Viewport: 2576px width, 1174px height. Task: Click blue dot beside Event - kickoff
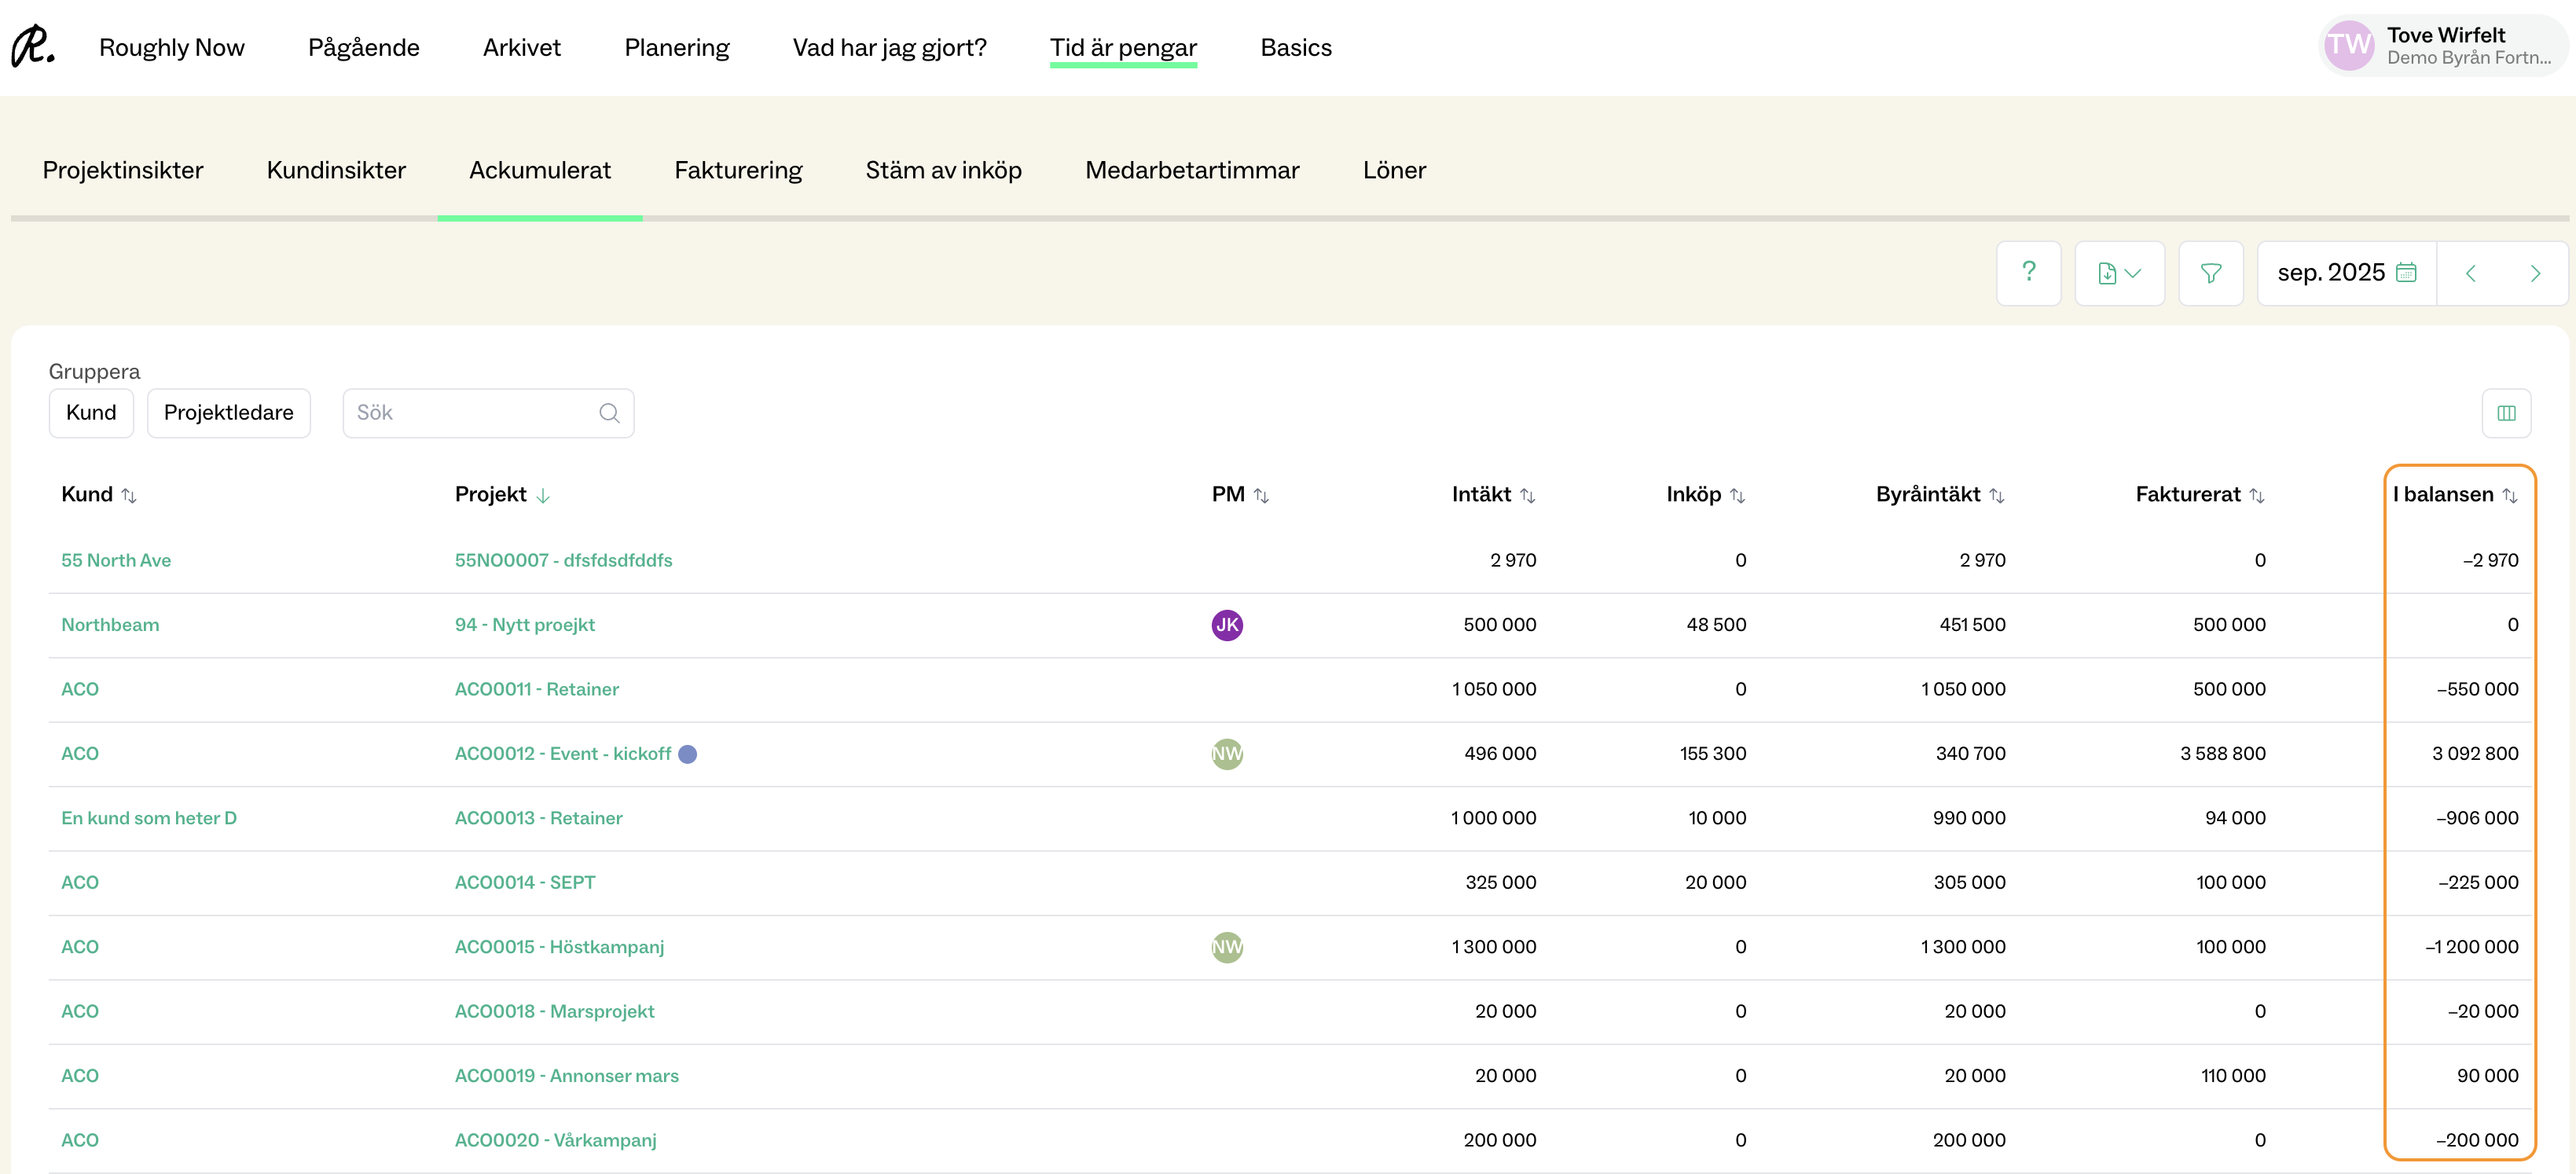tap(687, 754)
